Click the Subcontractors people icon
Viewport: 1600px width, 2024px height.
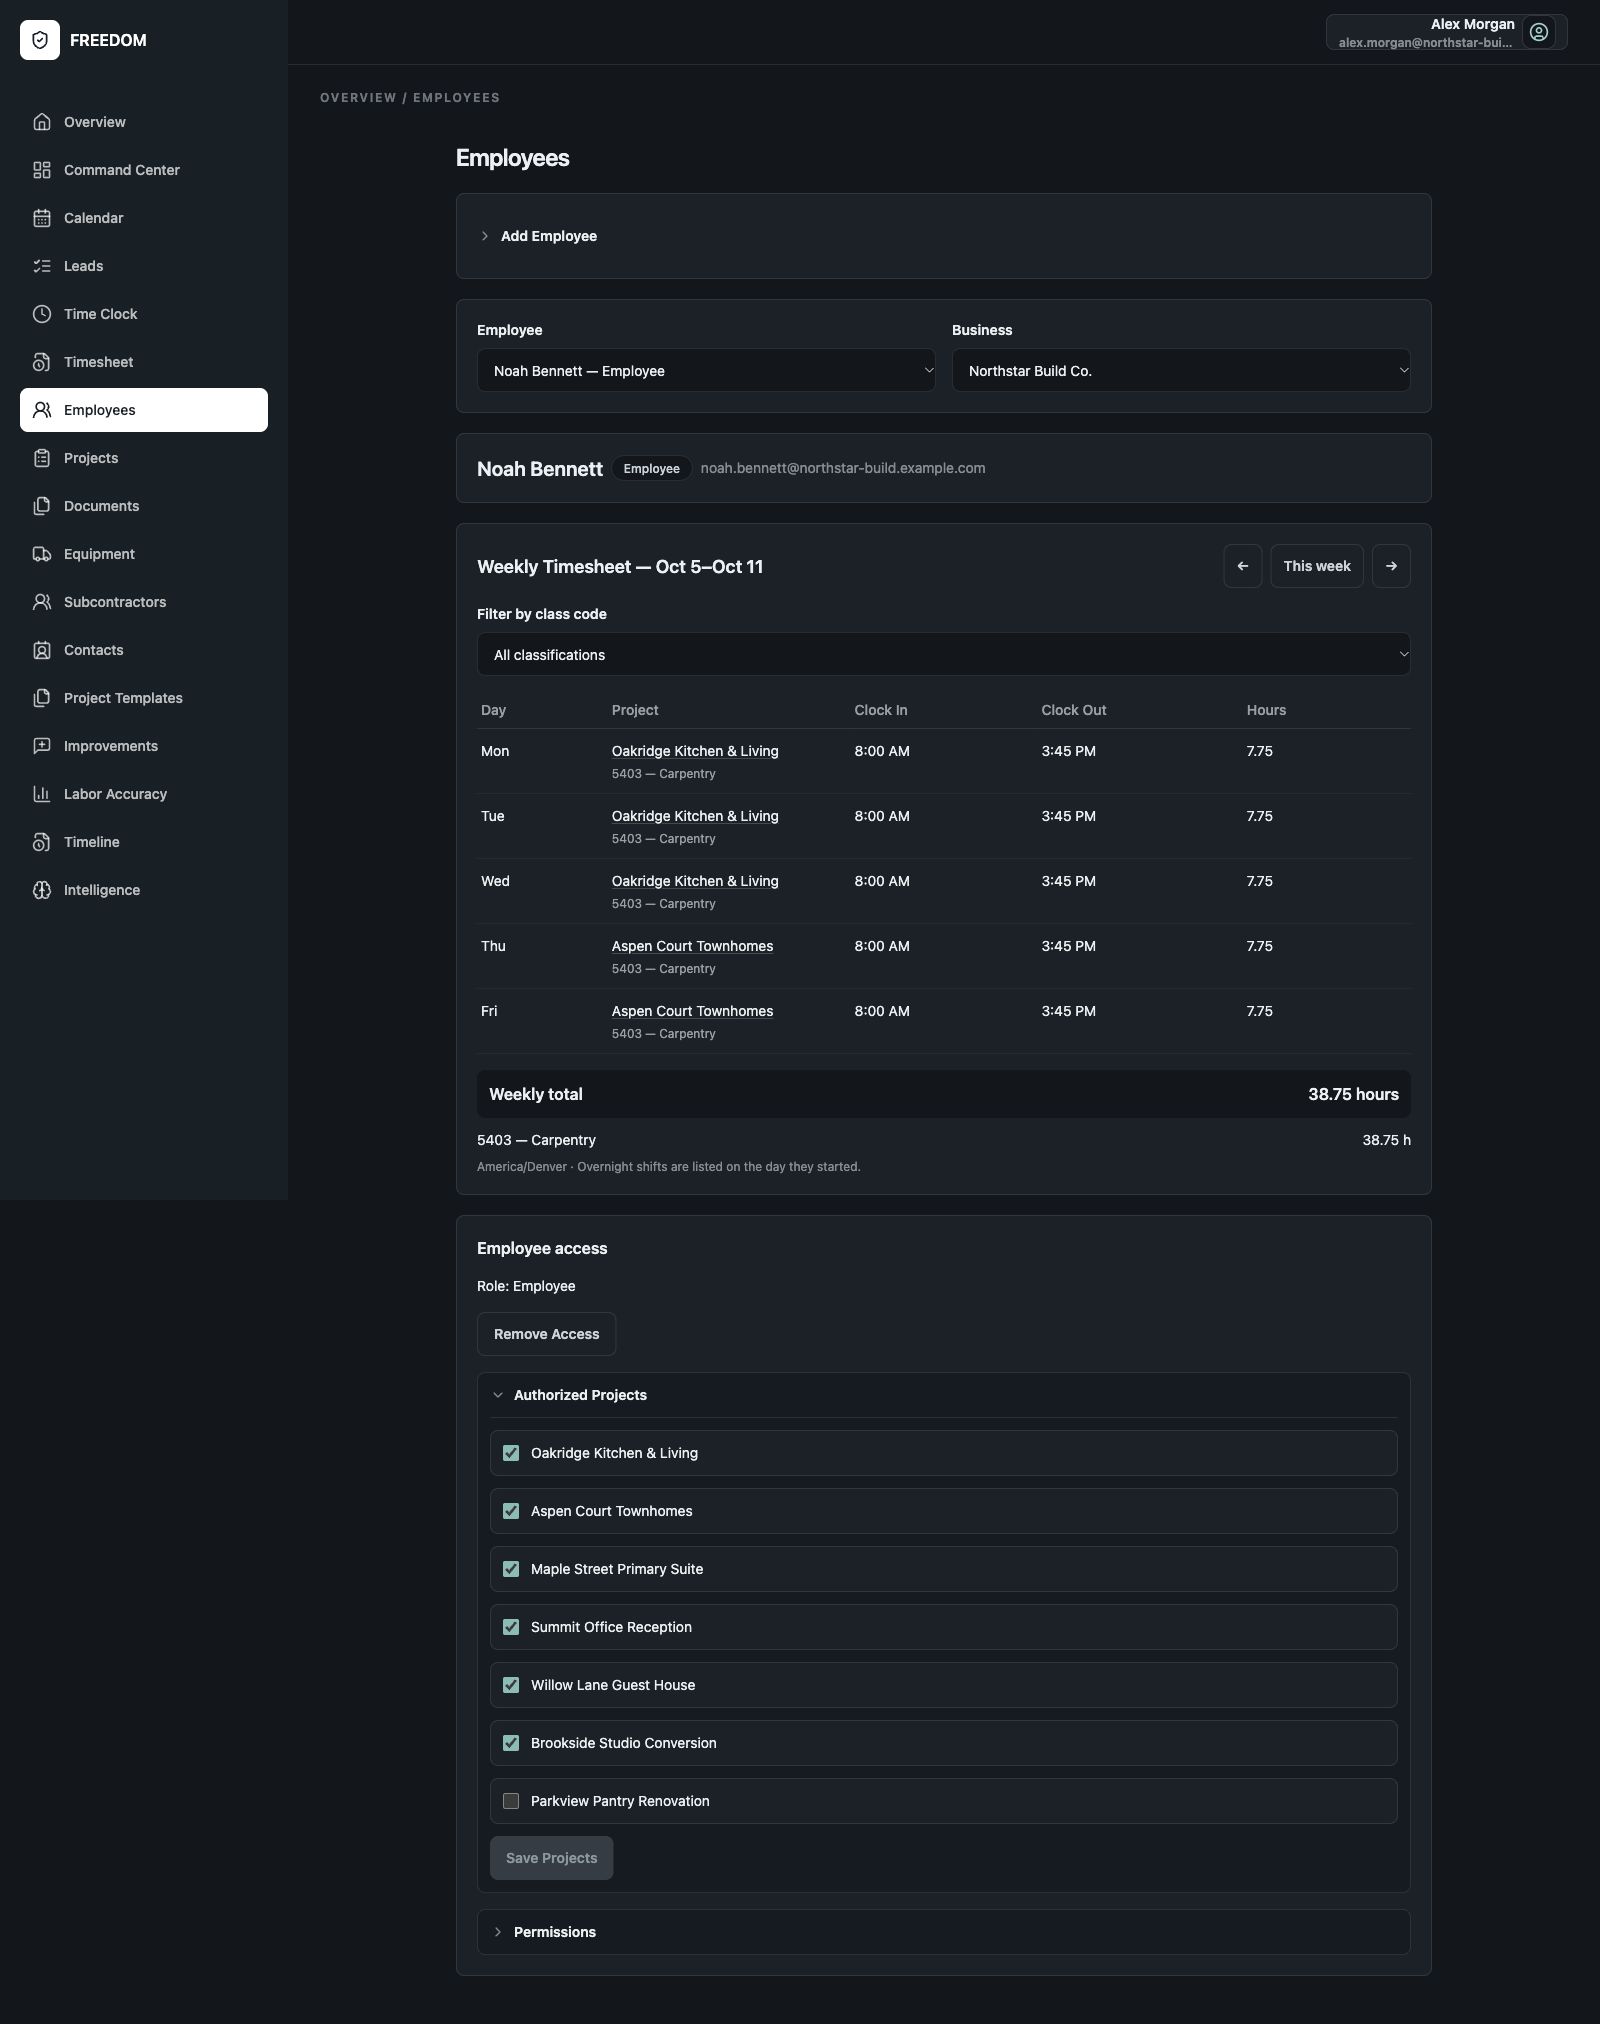[42, 602]
